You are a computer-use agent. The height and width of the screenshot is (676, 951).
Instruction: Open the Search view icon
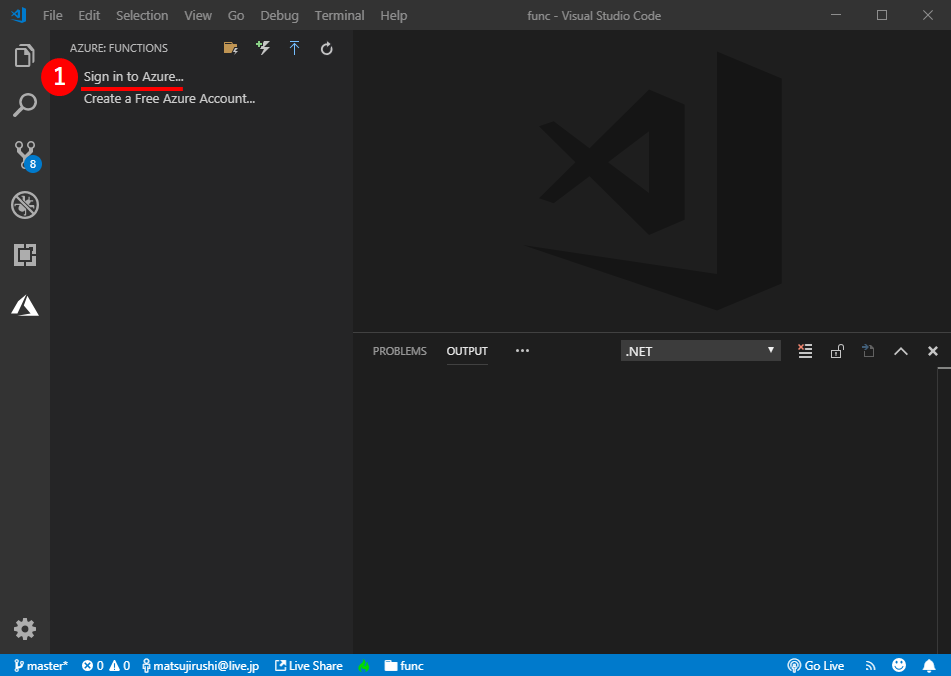click(24, 105)
